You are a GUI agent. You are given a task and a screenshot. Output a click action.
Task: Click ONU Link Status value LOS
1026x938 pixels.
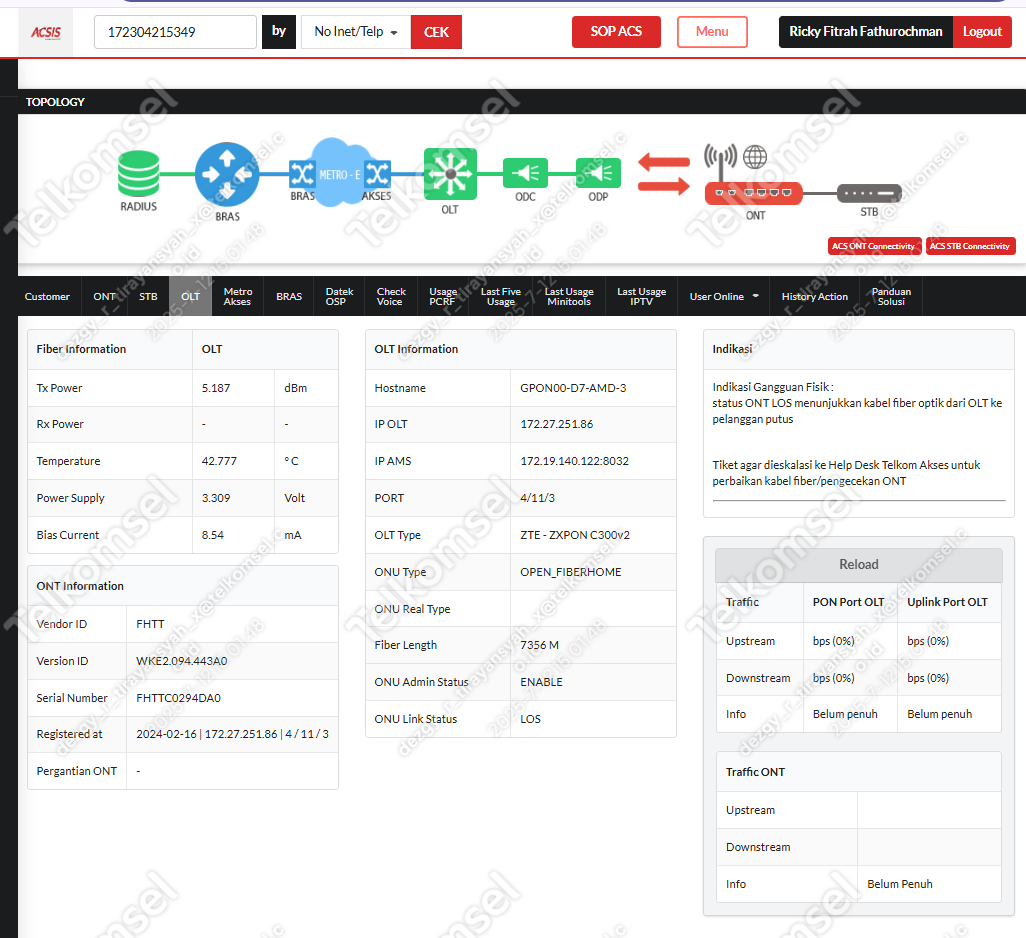[x=531, y=719]
